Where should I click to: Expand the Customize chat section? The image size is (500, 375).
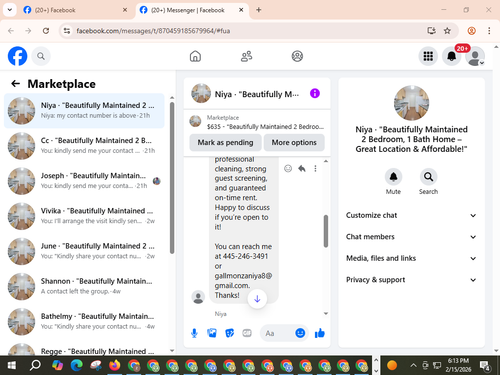point(411,215)
